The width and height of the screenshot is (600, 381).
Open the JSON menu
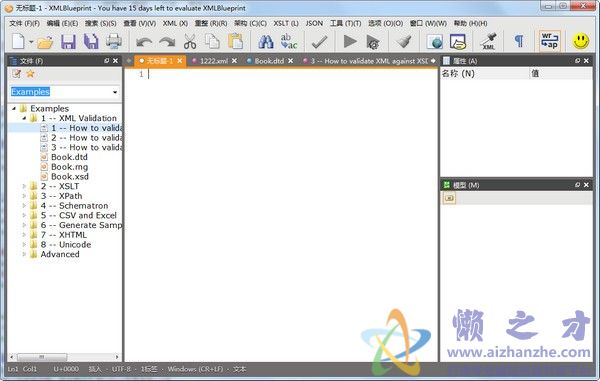pyautogui.click(x=314, y=23)
